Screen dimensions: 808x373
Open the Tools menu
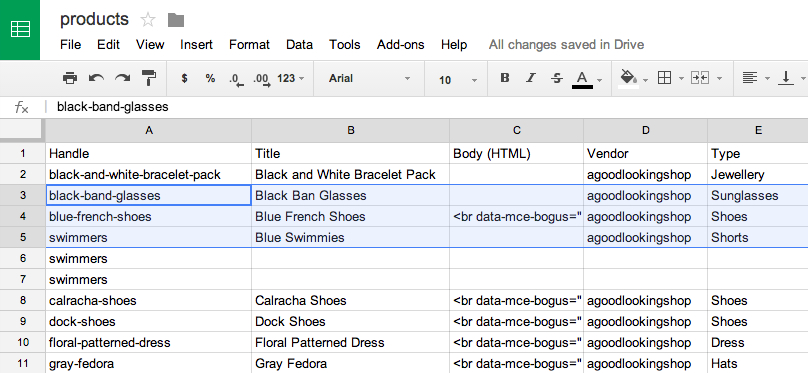click(345, 45)
